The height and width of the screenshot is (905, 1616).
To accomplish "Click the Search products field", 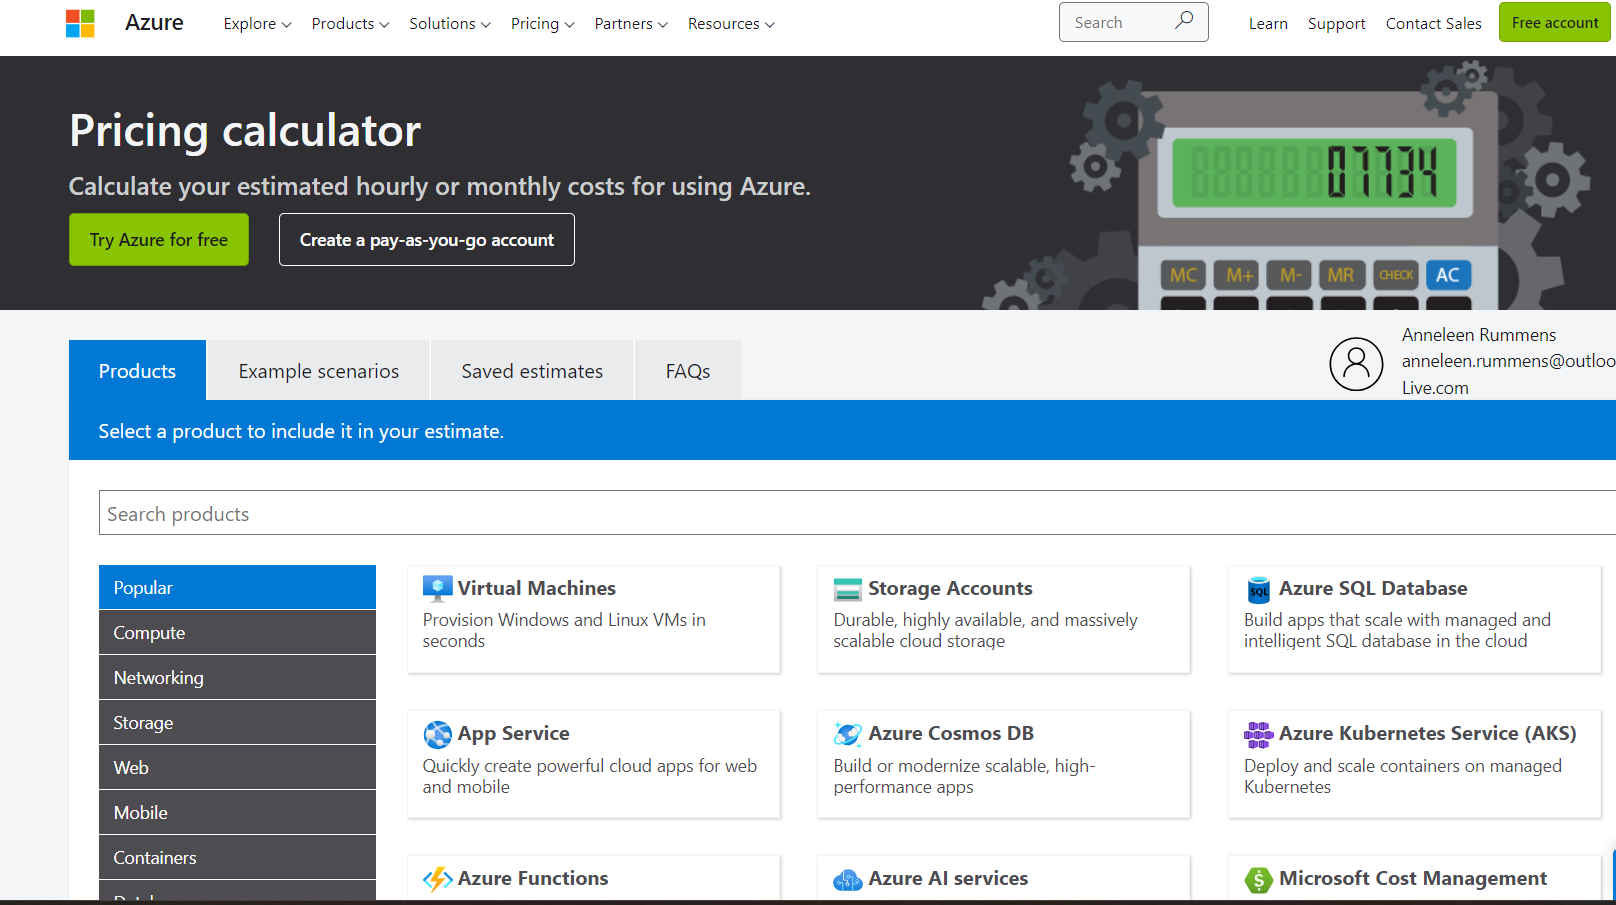I will (857, 513).
